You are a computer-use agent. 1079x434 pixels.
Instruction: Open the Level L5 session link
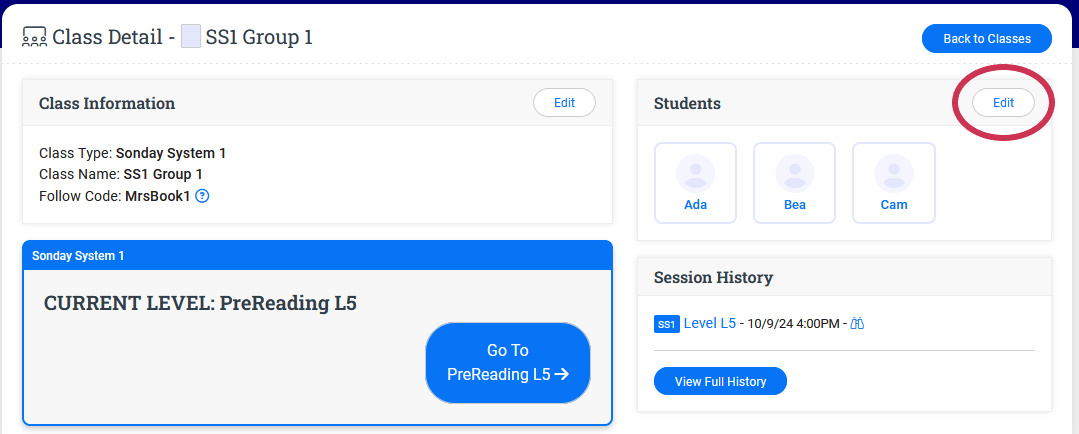click(710, 323)
